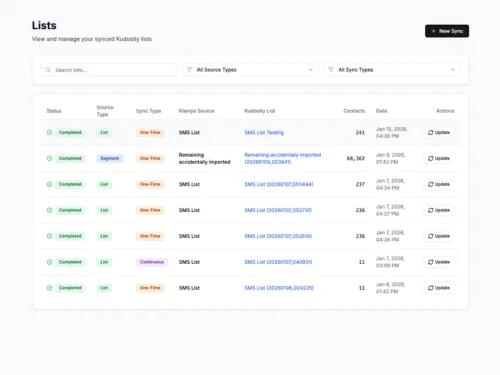
Task: Click List badge in the Continuous row
Action: click(104, 262)
